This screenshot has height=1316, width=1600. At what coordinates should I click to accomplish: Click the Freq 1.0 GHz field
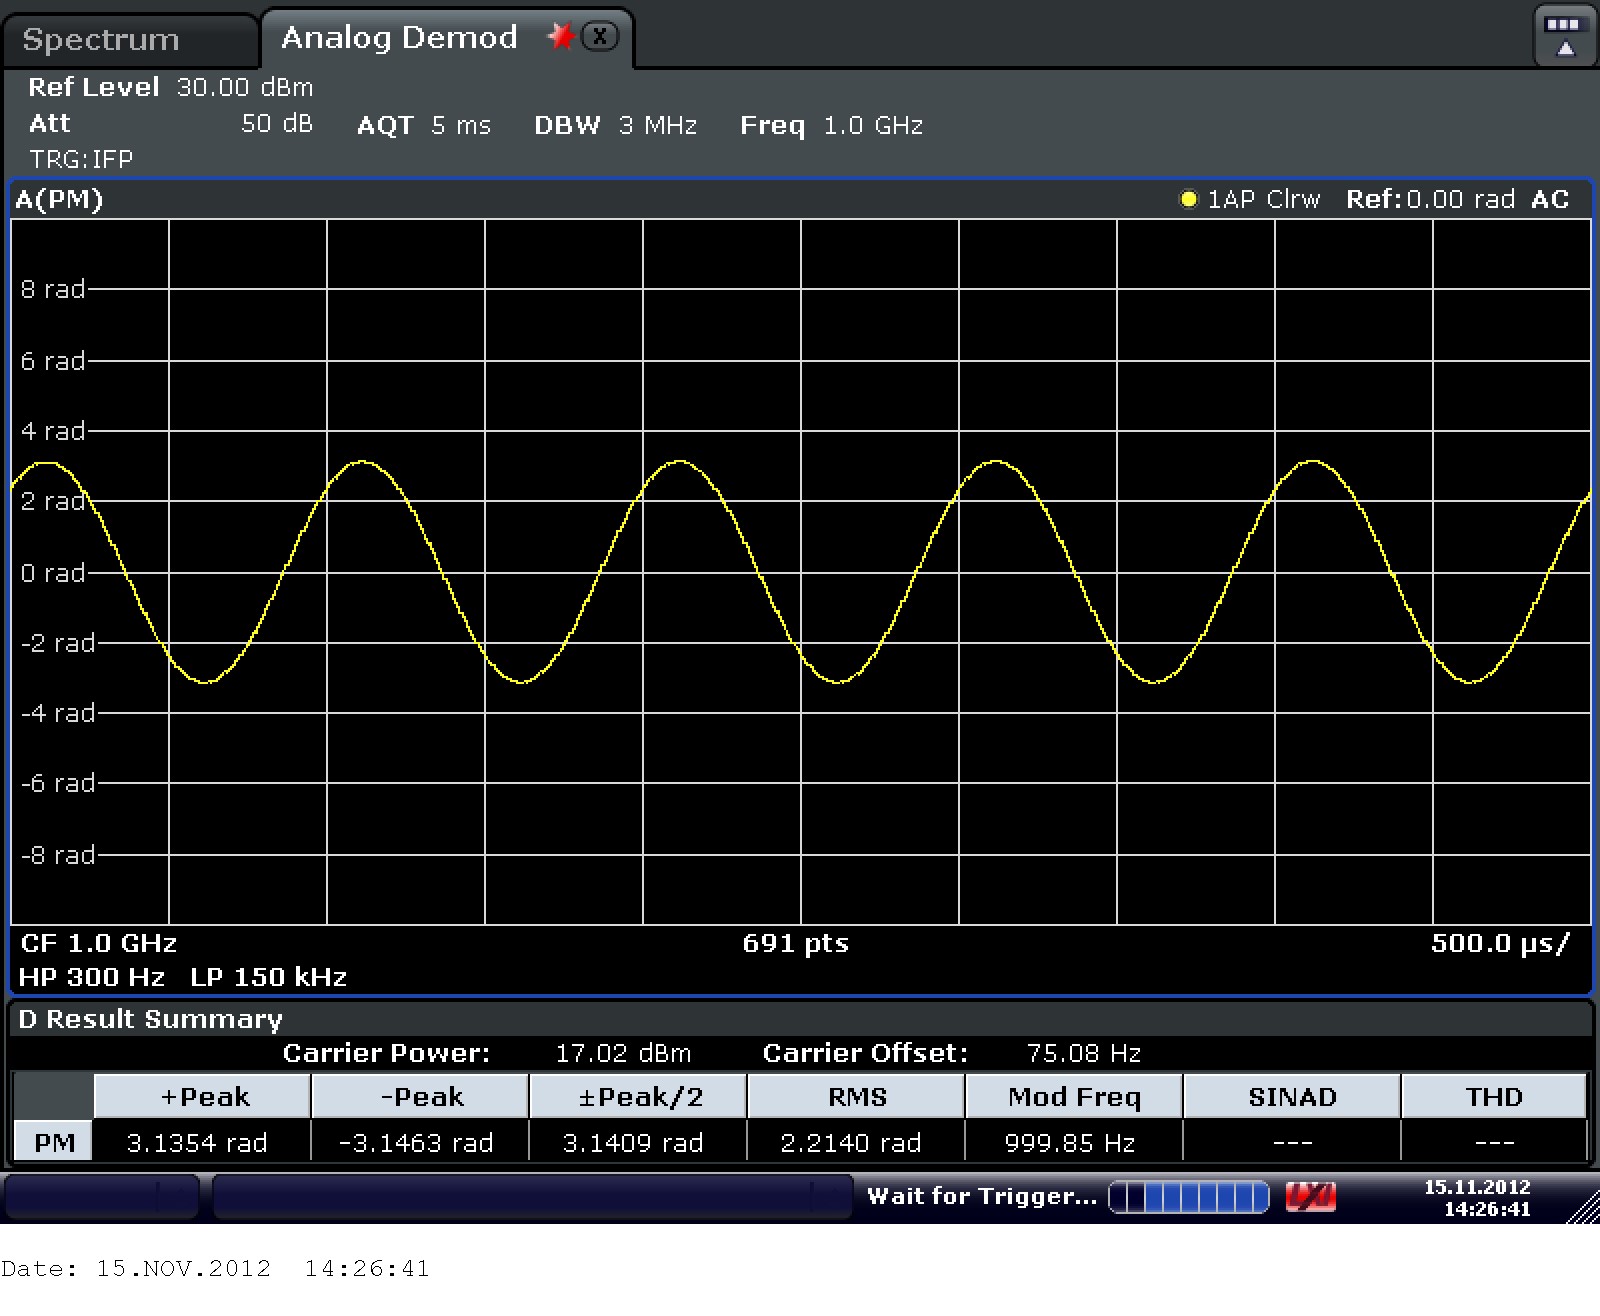[831, 125]
